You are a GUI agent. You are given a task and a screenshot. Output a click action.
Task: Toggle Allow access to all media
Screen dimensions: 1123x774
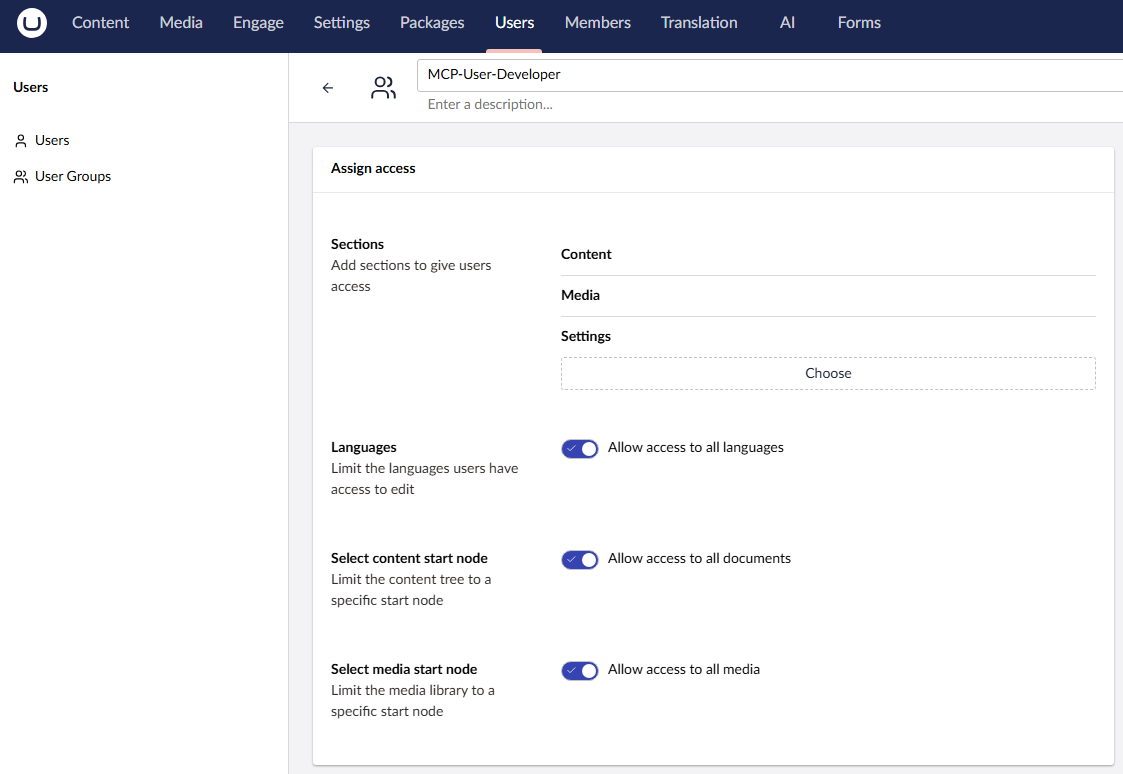click(579, 670)
